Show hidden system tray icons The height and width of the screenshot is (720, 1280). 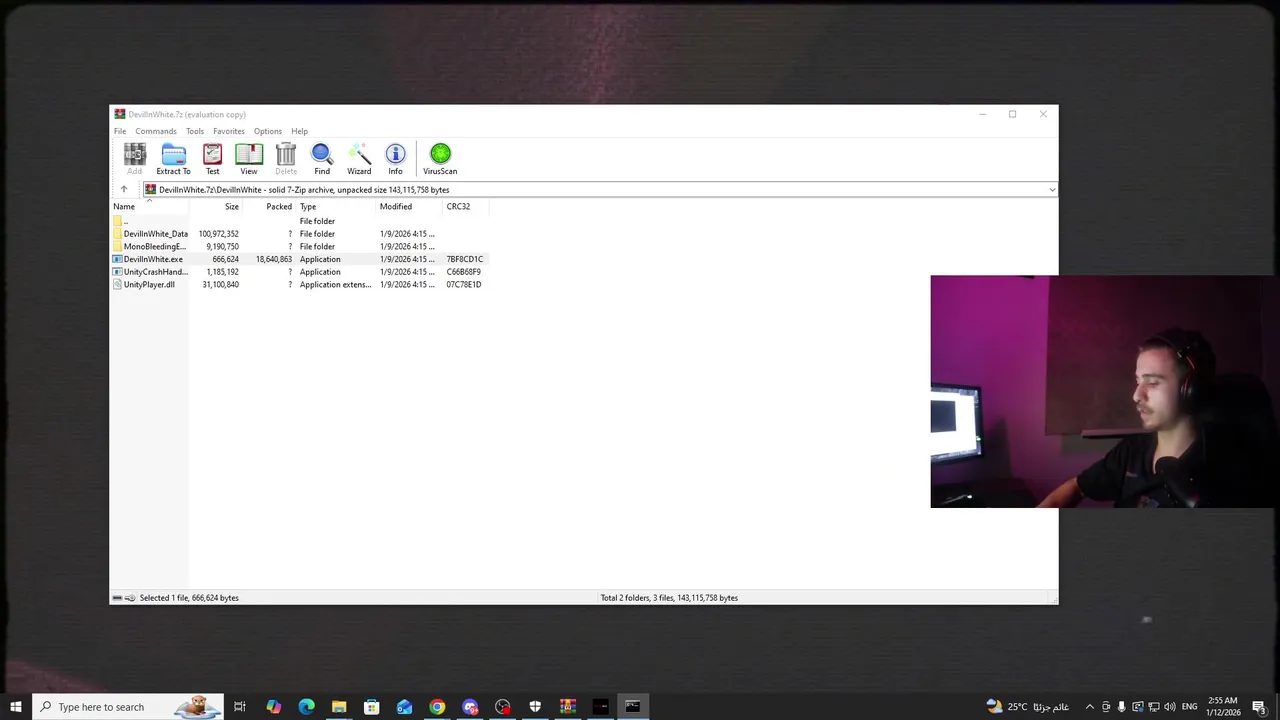pos(1090,707)
